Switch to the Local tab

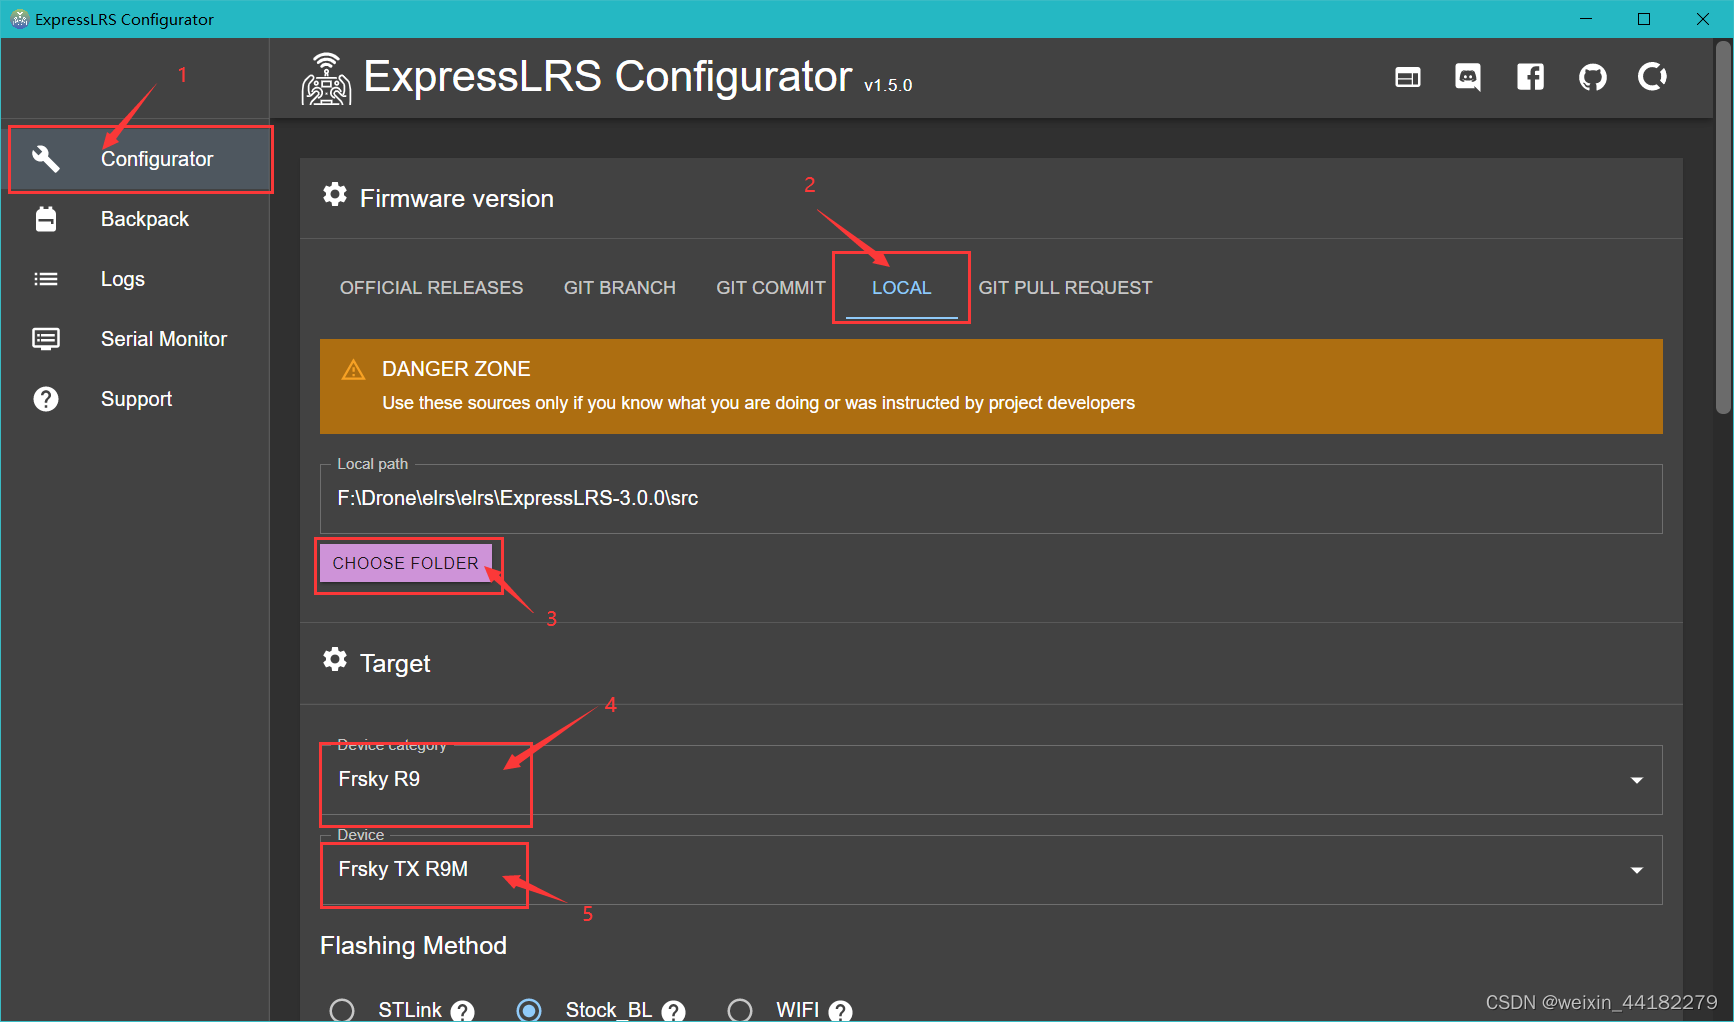point(901,288)
